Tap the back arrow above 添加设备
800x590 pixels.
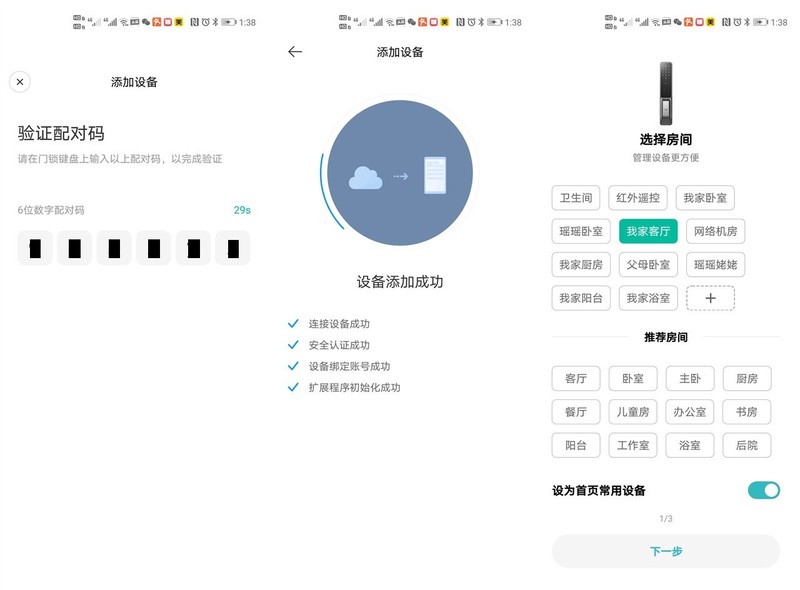coord(295,51)
